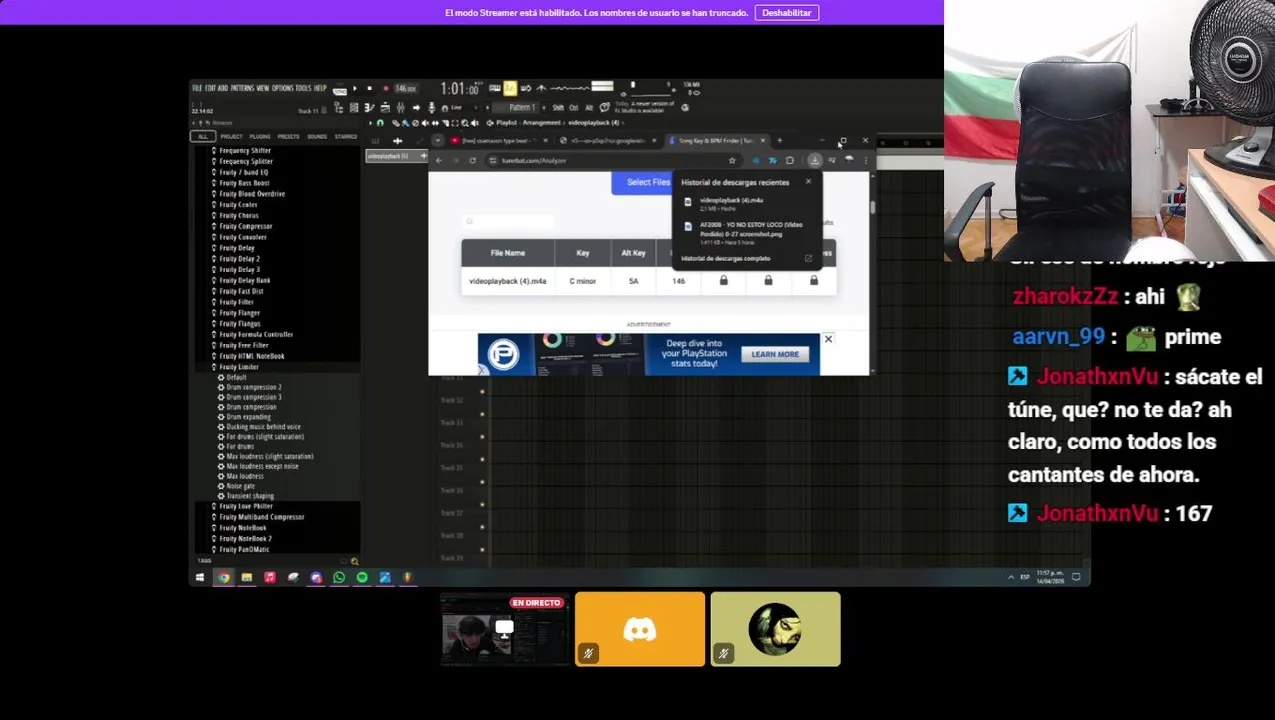The height and width of the screenshot is (720, 1275).
Task: Open the Pattern 1 selector dropdown
Action: tap(521, 107)
